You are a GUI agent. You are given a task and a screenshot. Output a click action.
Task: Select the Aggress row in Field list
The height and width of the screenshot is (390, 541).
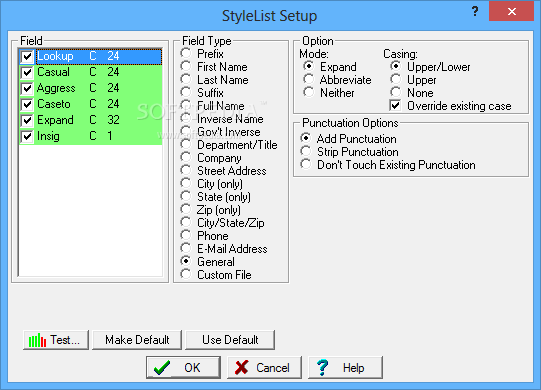(x=99, y=88)
